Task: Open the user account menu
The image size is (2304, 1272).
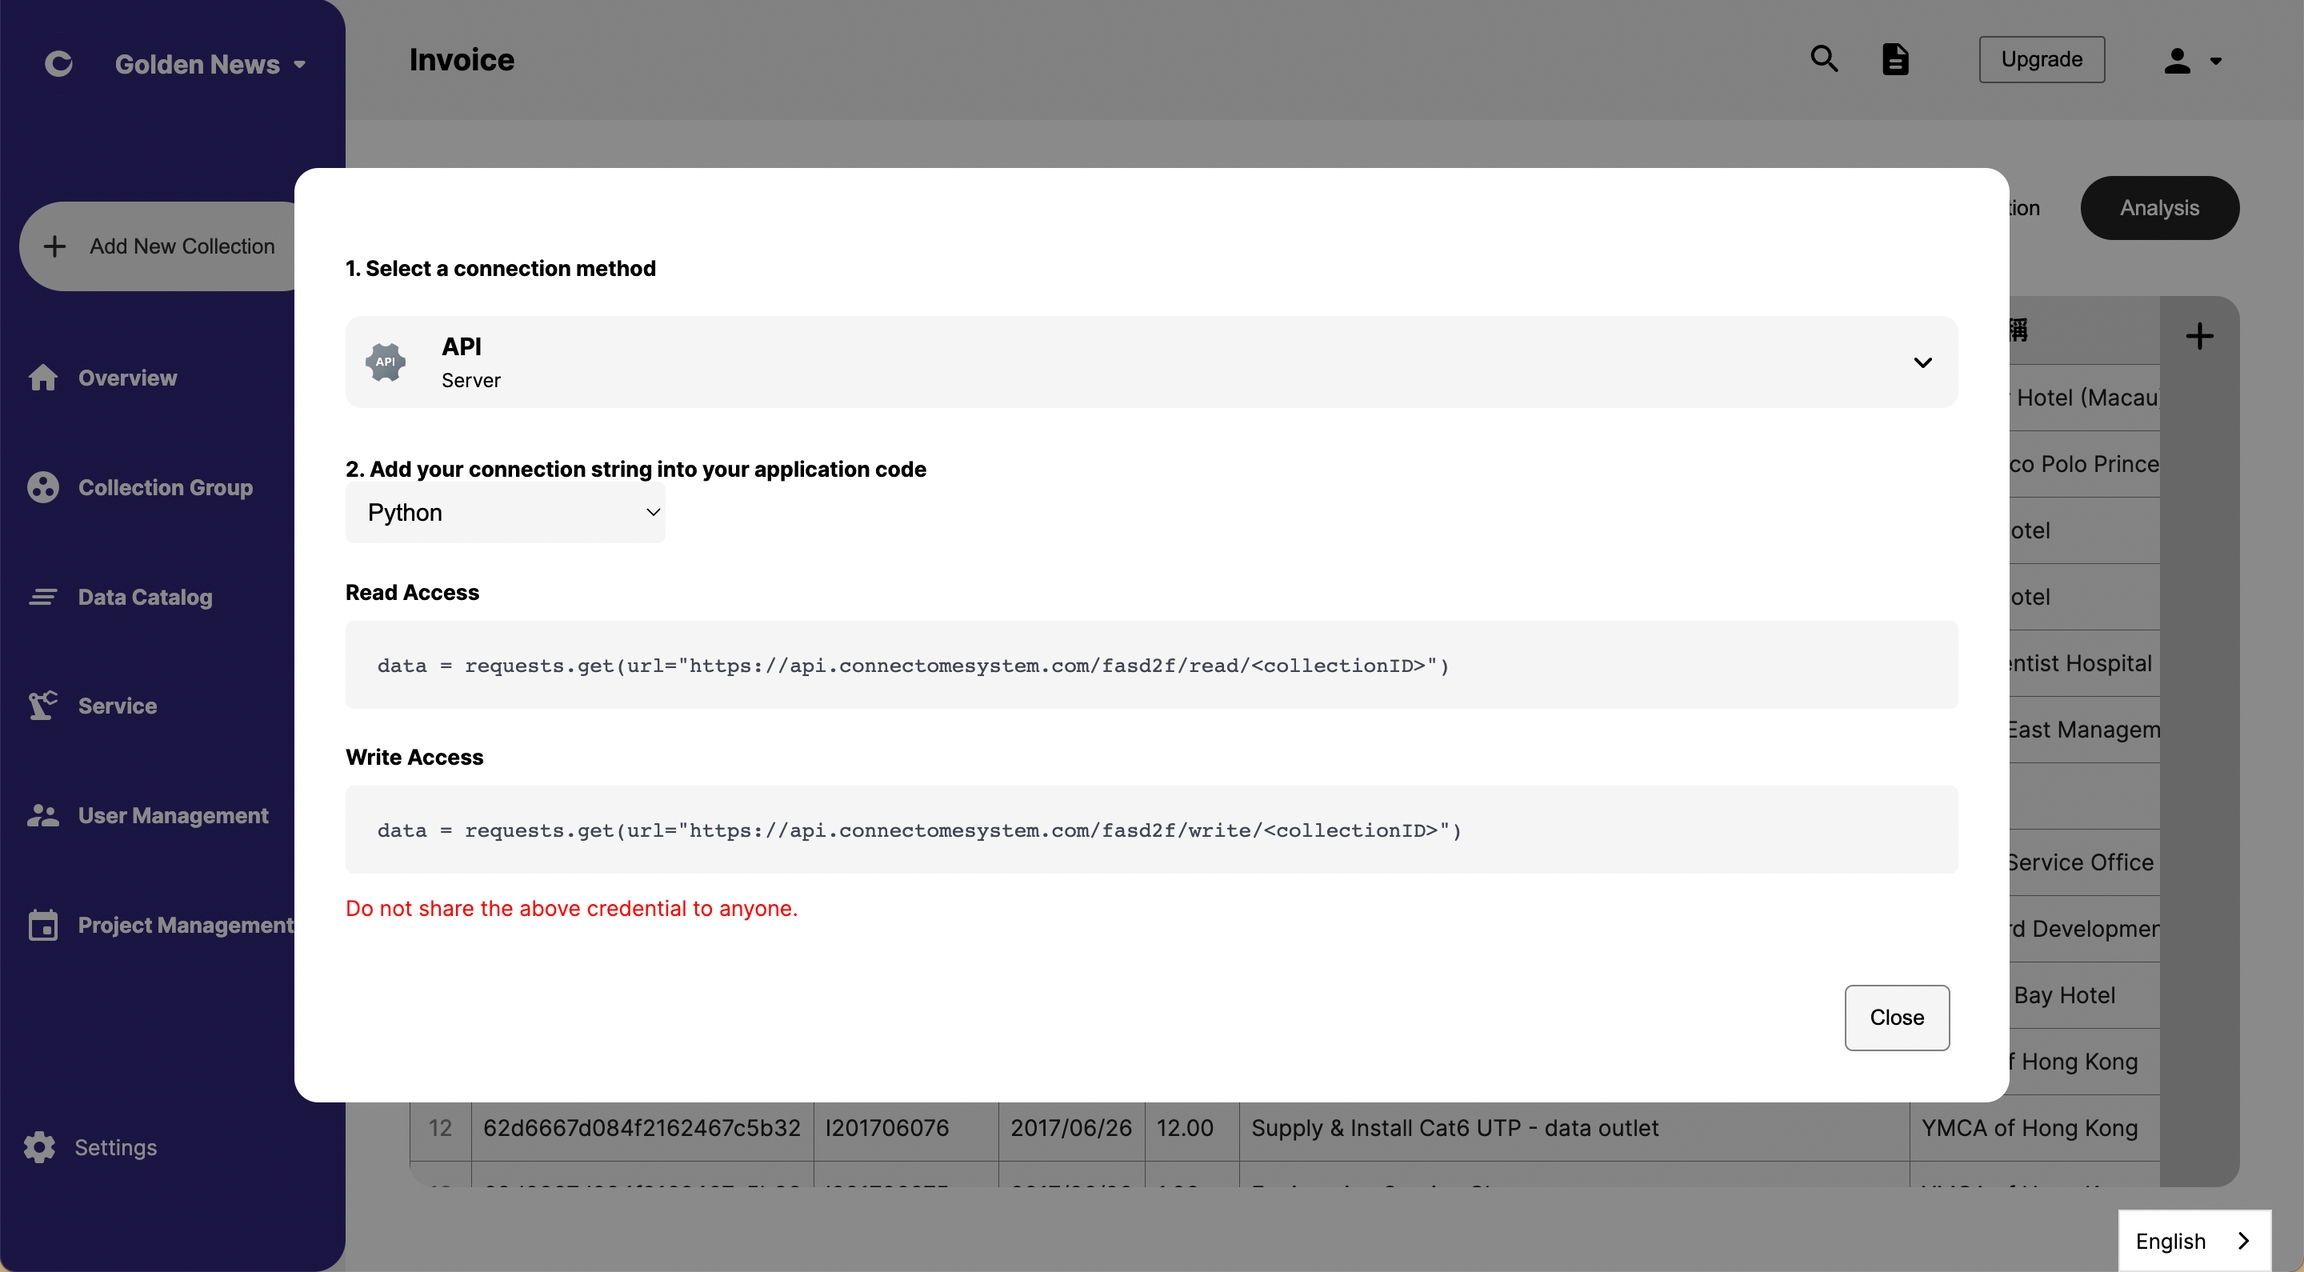Action: (x=2191, y=61)
